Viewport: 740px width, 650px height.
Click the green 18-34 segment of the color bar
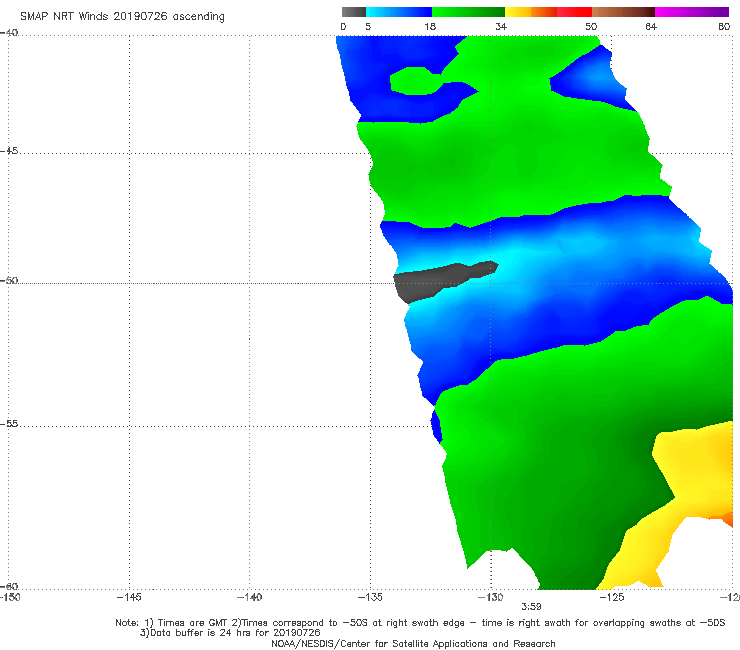coord(468,12)
